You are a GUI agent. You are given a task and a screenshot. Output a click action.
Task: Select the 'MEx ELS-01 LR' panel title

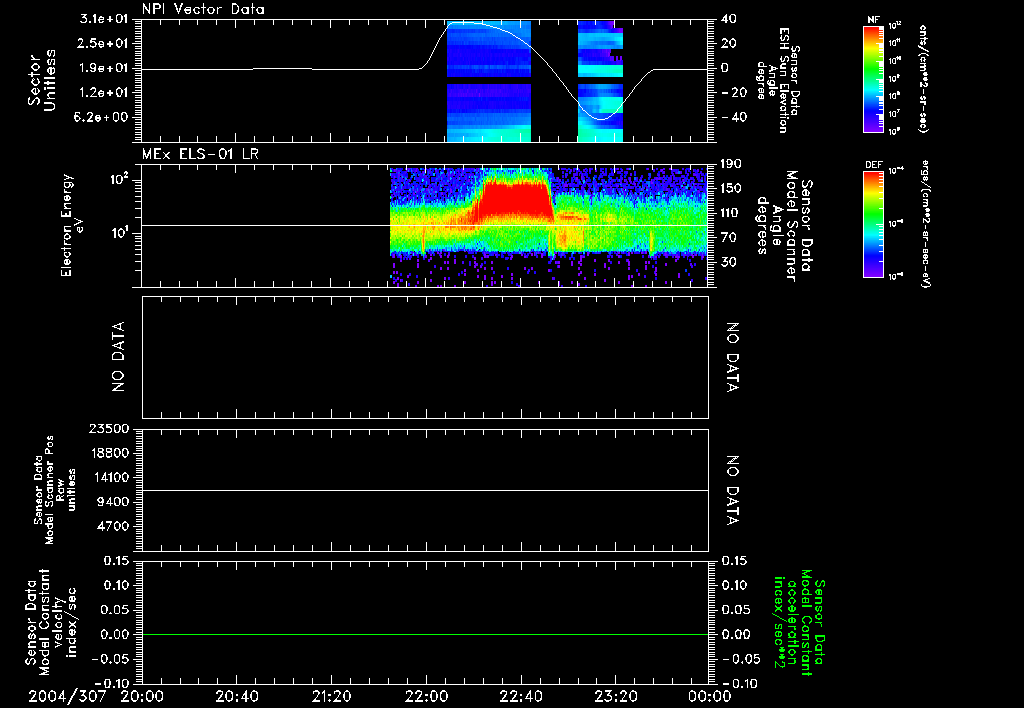200,154
